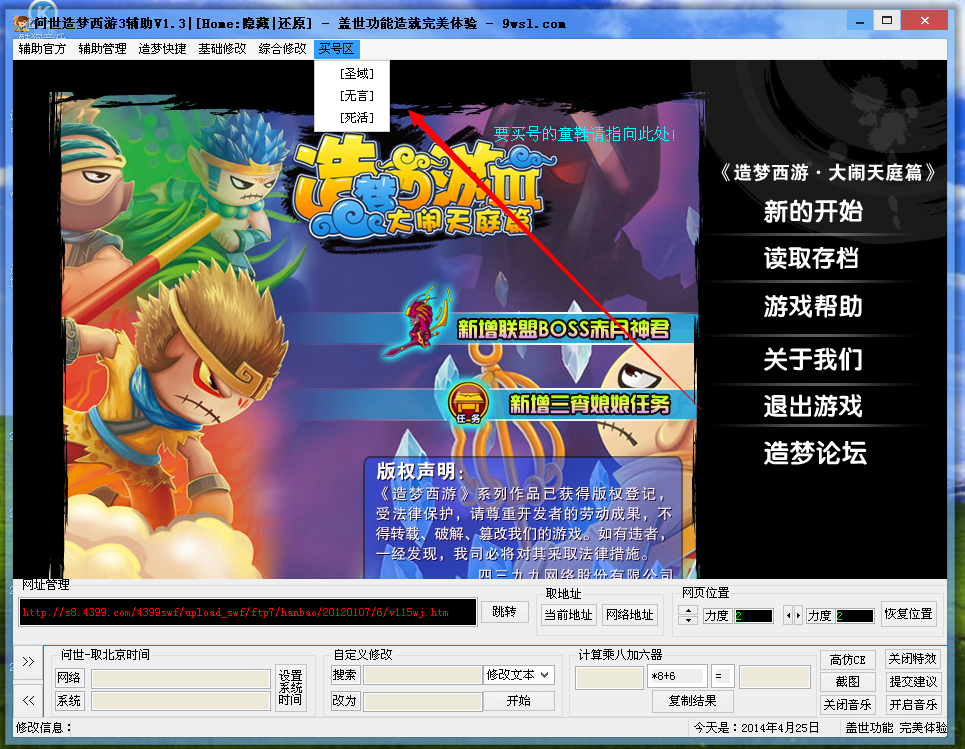Select the [圣域] menu entry

(352, 74)
